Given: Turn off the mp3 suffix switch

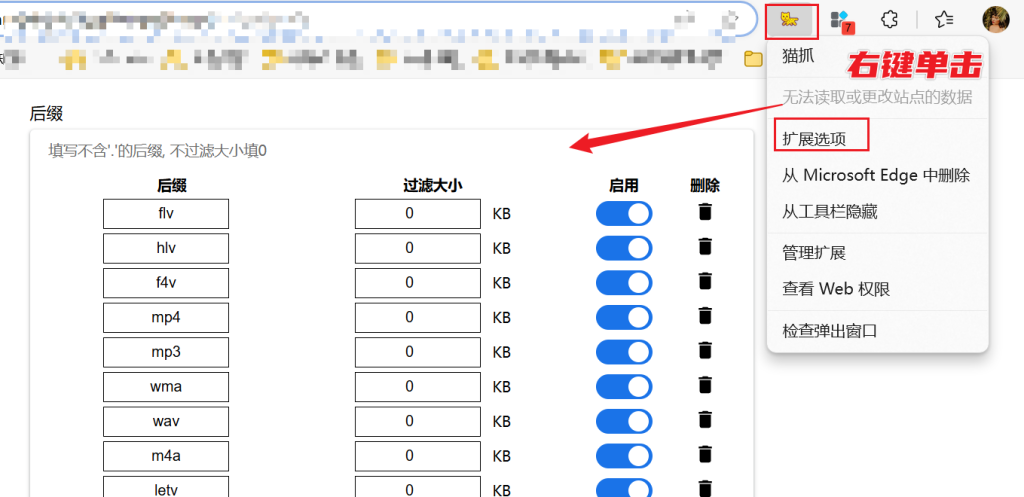Looking at the screenshot, I should click(624, 351).
